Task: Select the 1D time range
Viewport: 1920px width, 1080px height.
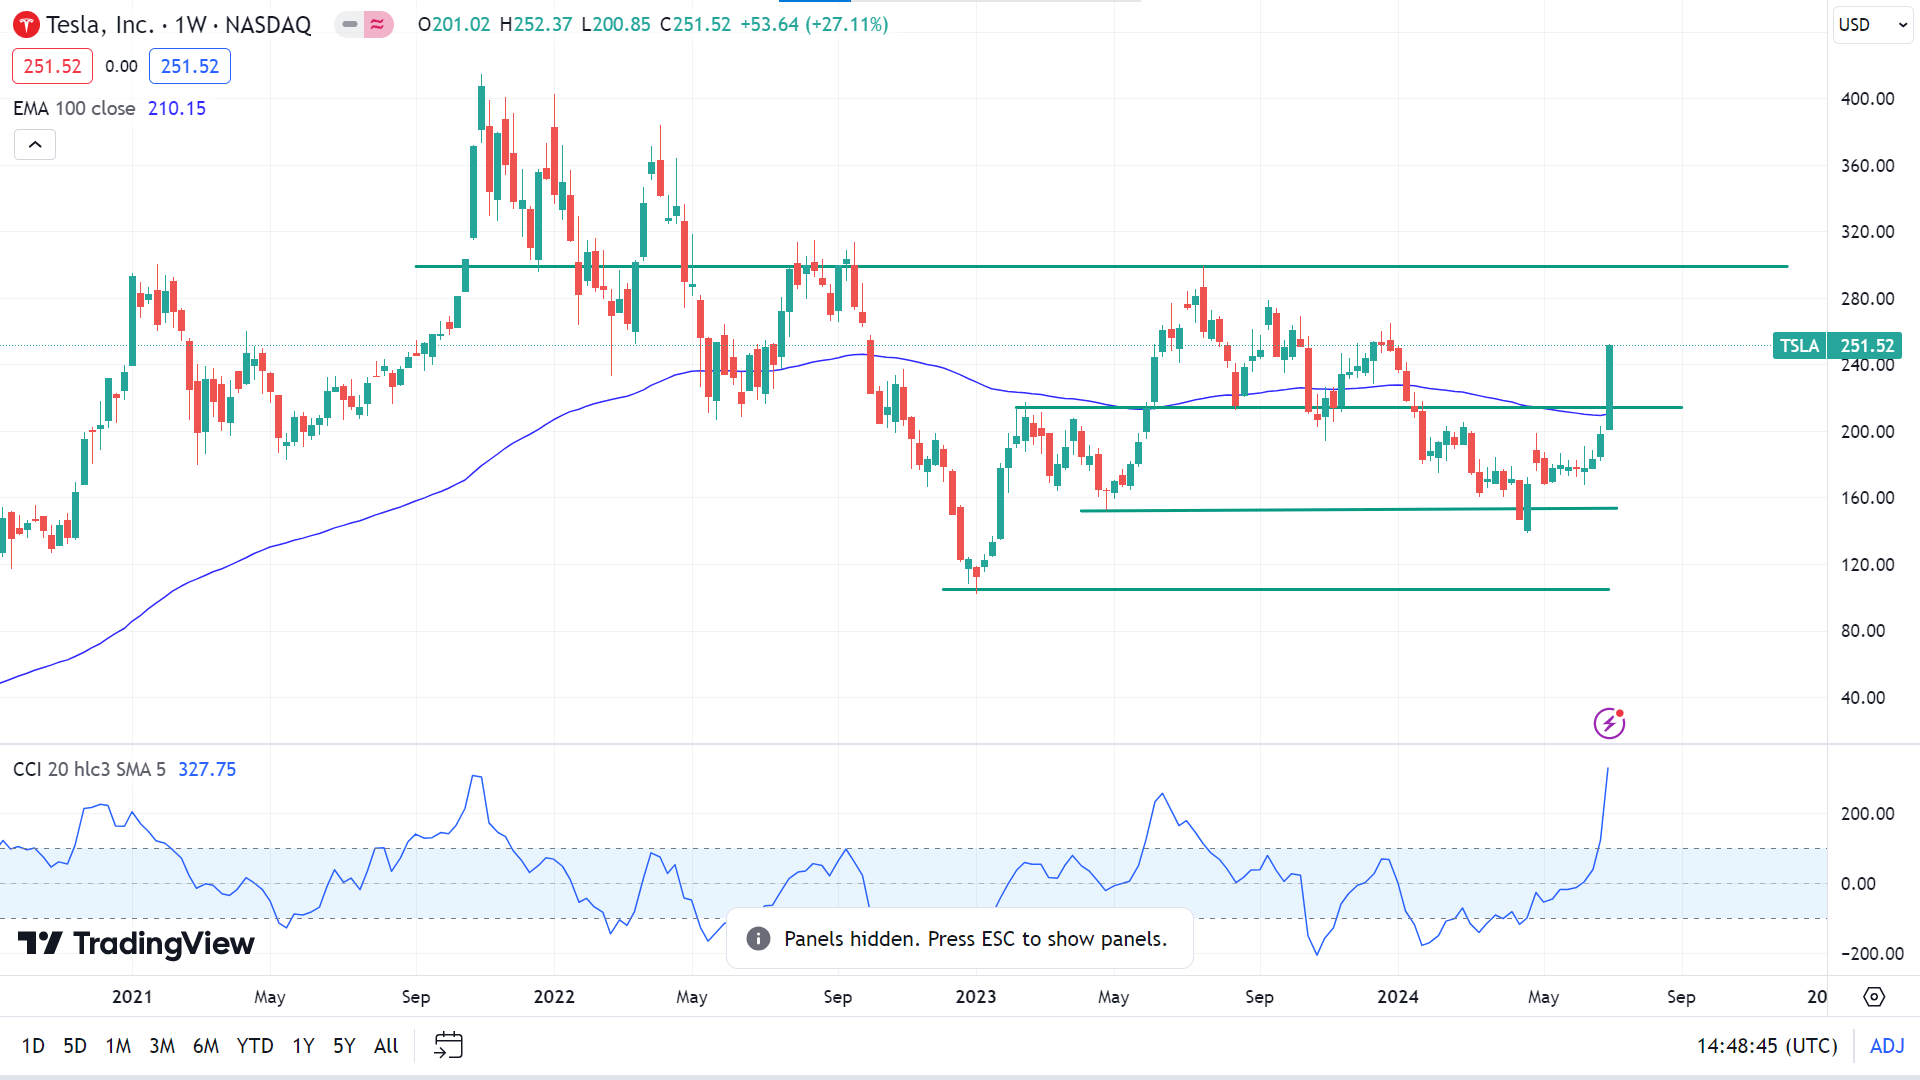Action: click(33, 1046)
